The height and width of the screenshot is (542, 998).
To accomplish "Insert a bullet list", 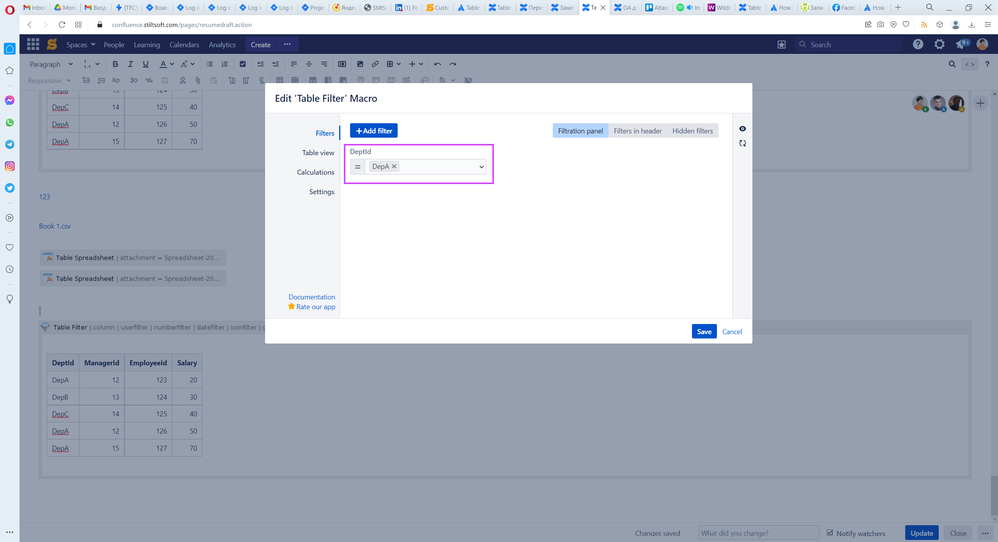I will coord(209,64).
